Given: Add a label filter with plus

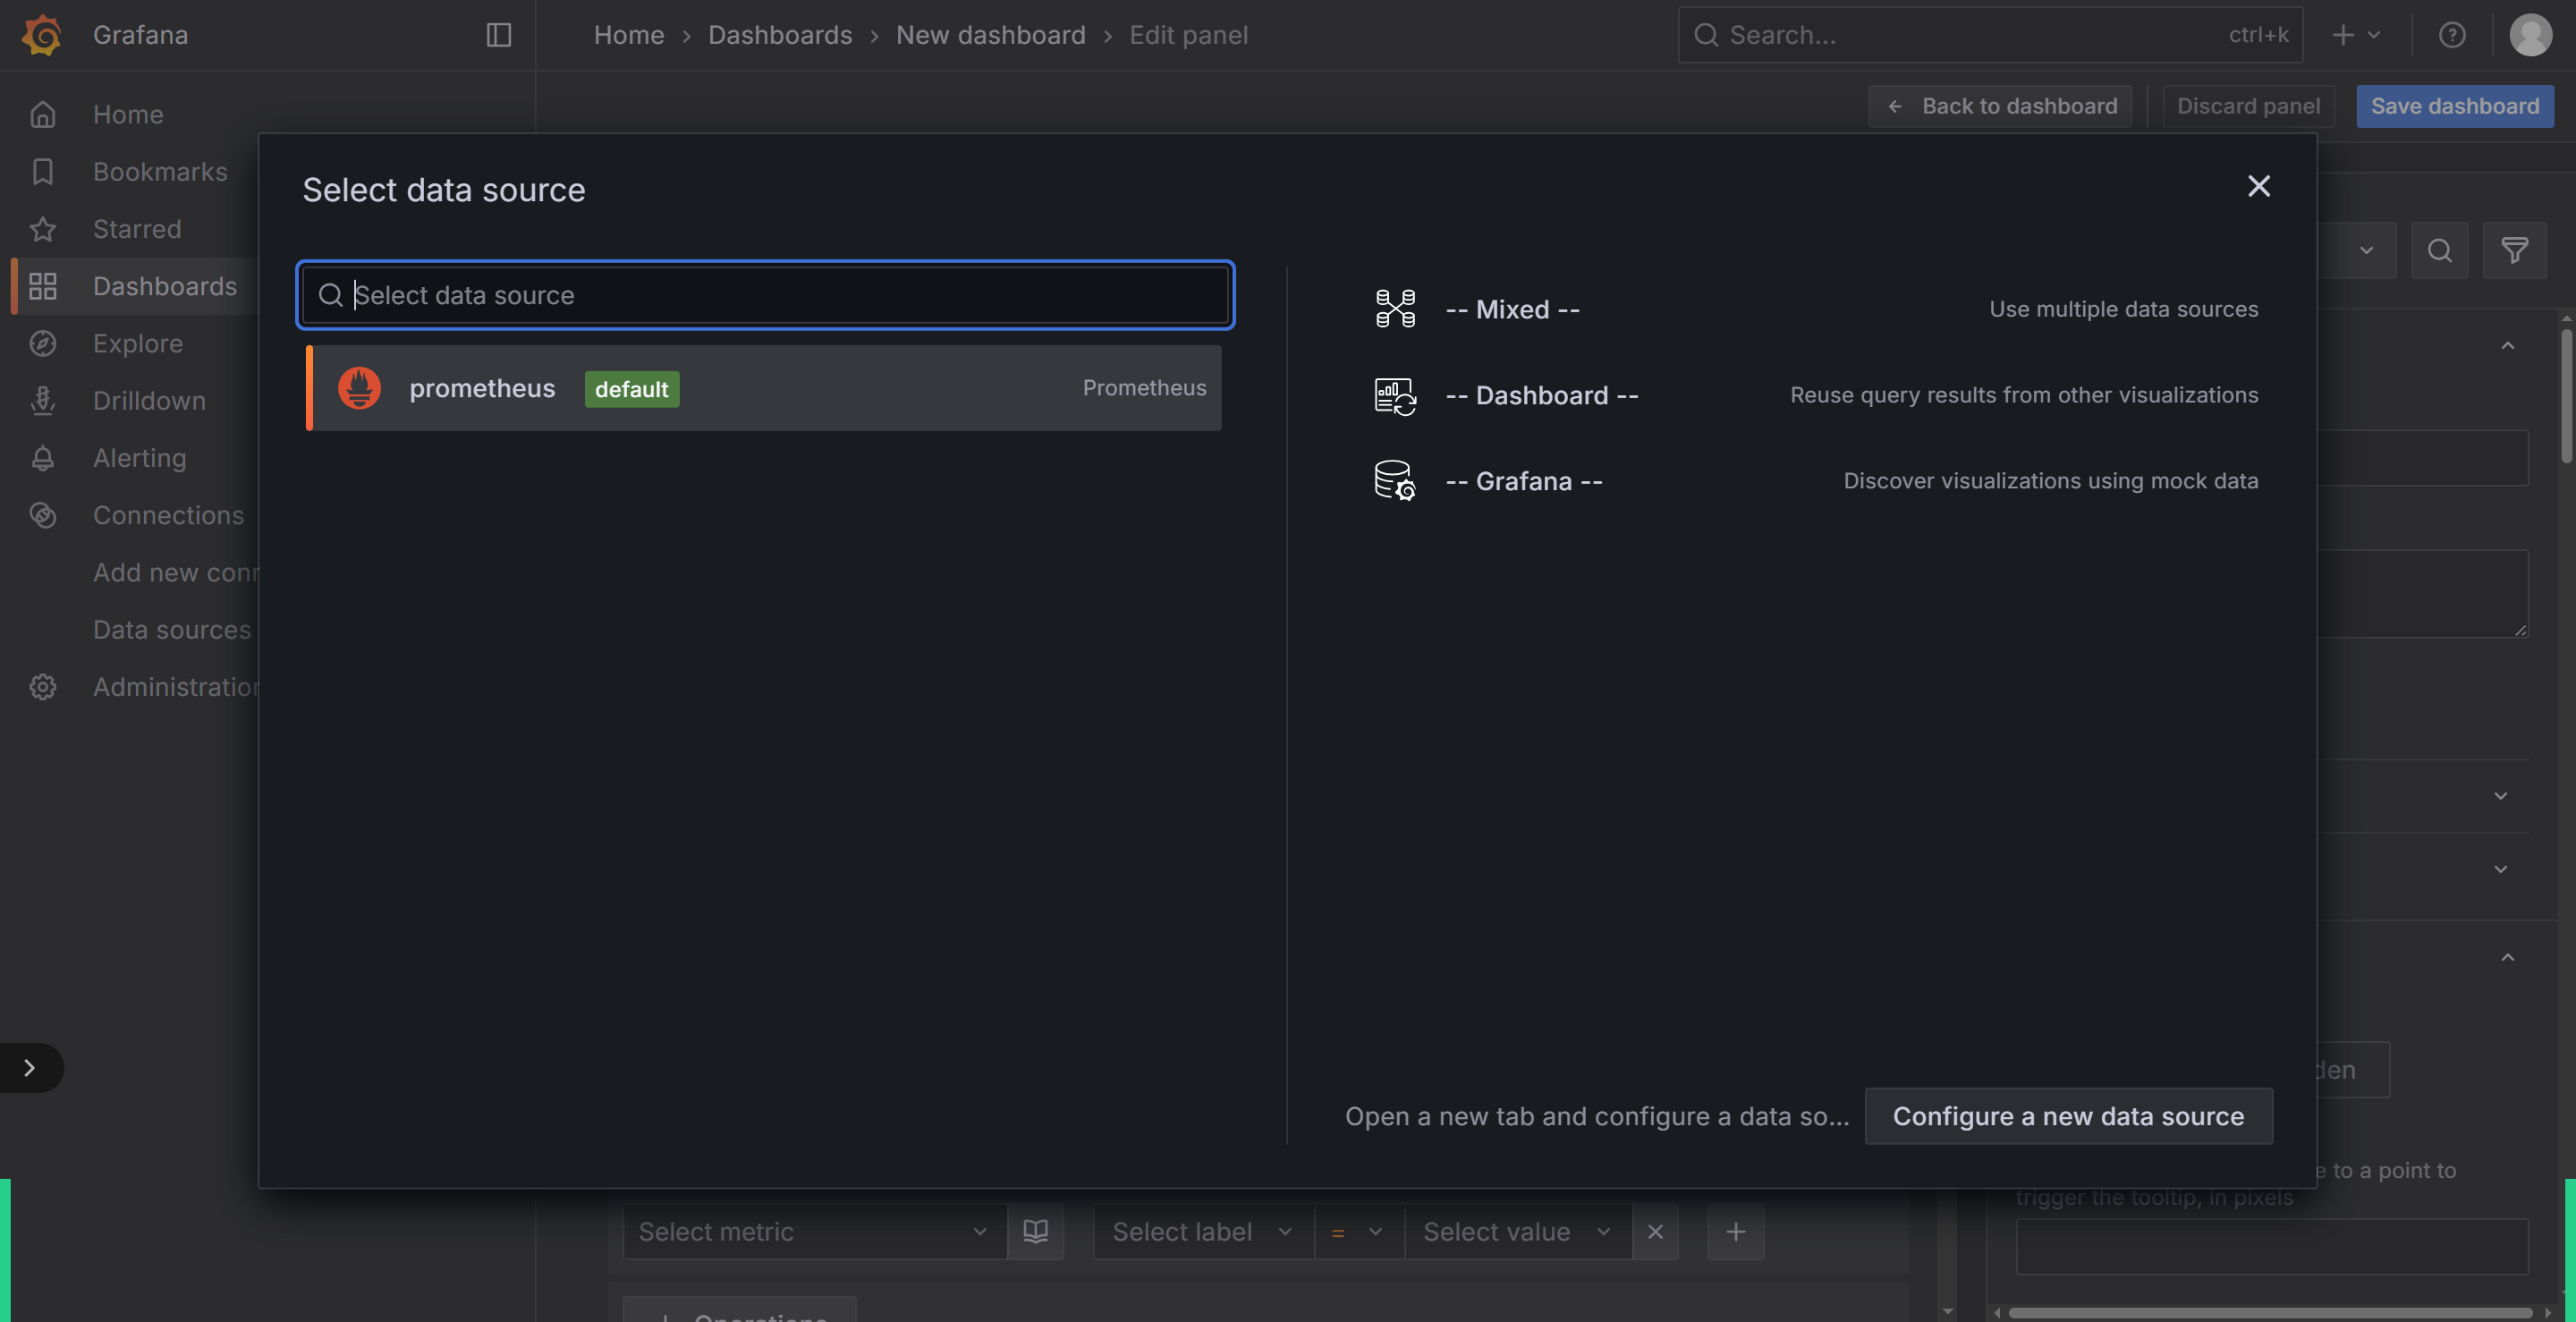Looking at the screenshot, I should point(1736,1232).
